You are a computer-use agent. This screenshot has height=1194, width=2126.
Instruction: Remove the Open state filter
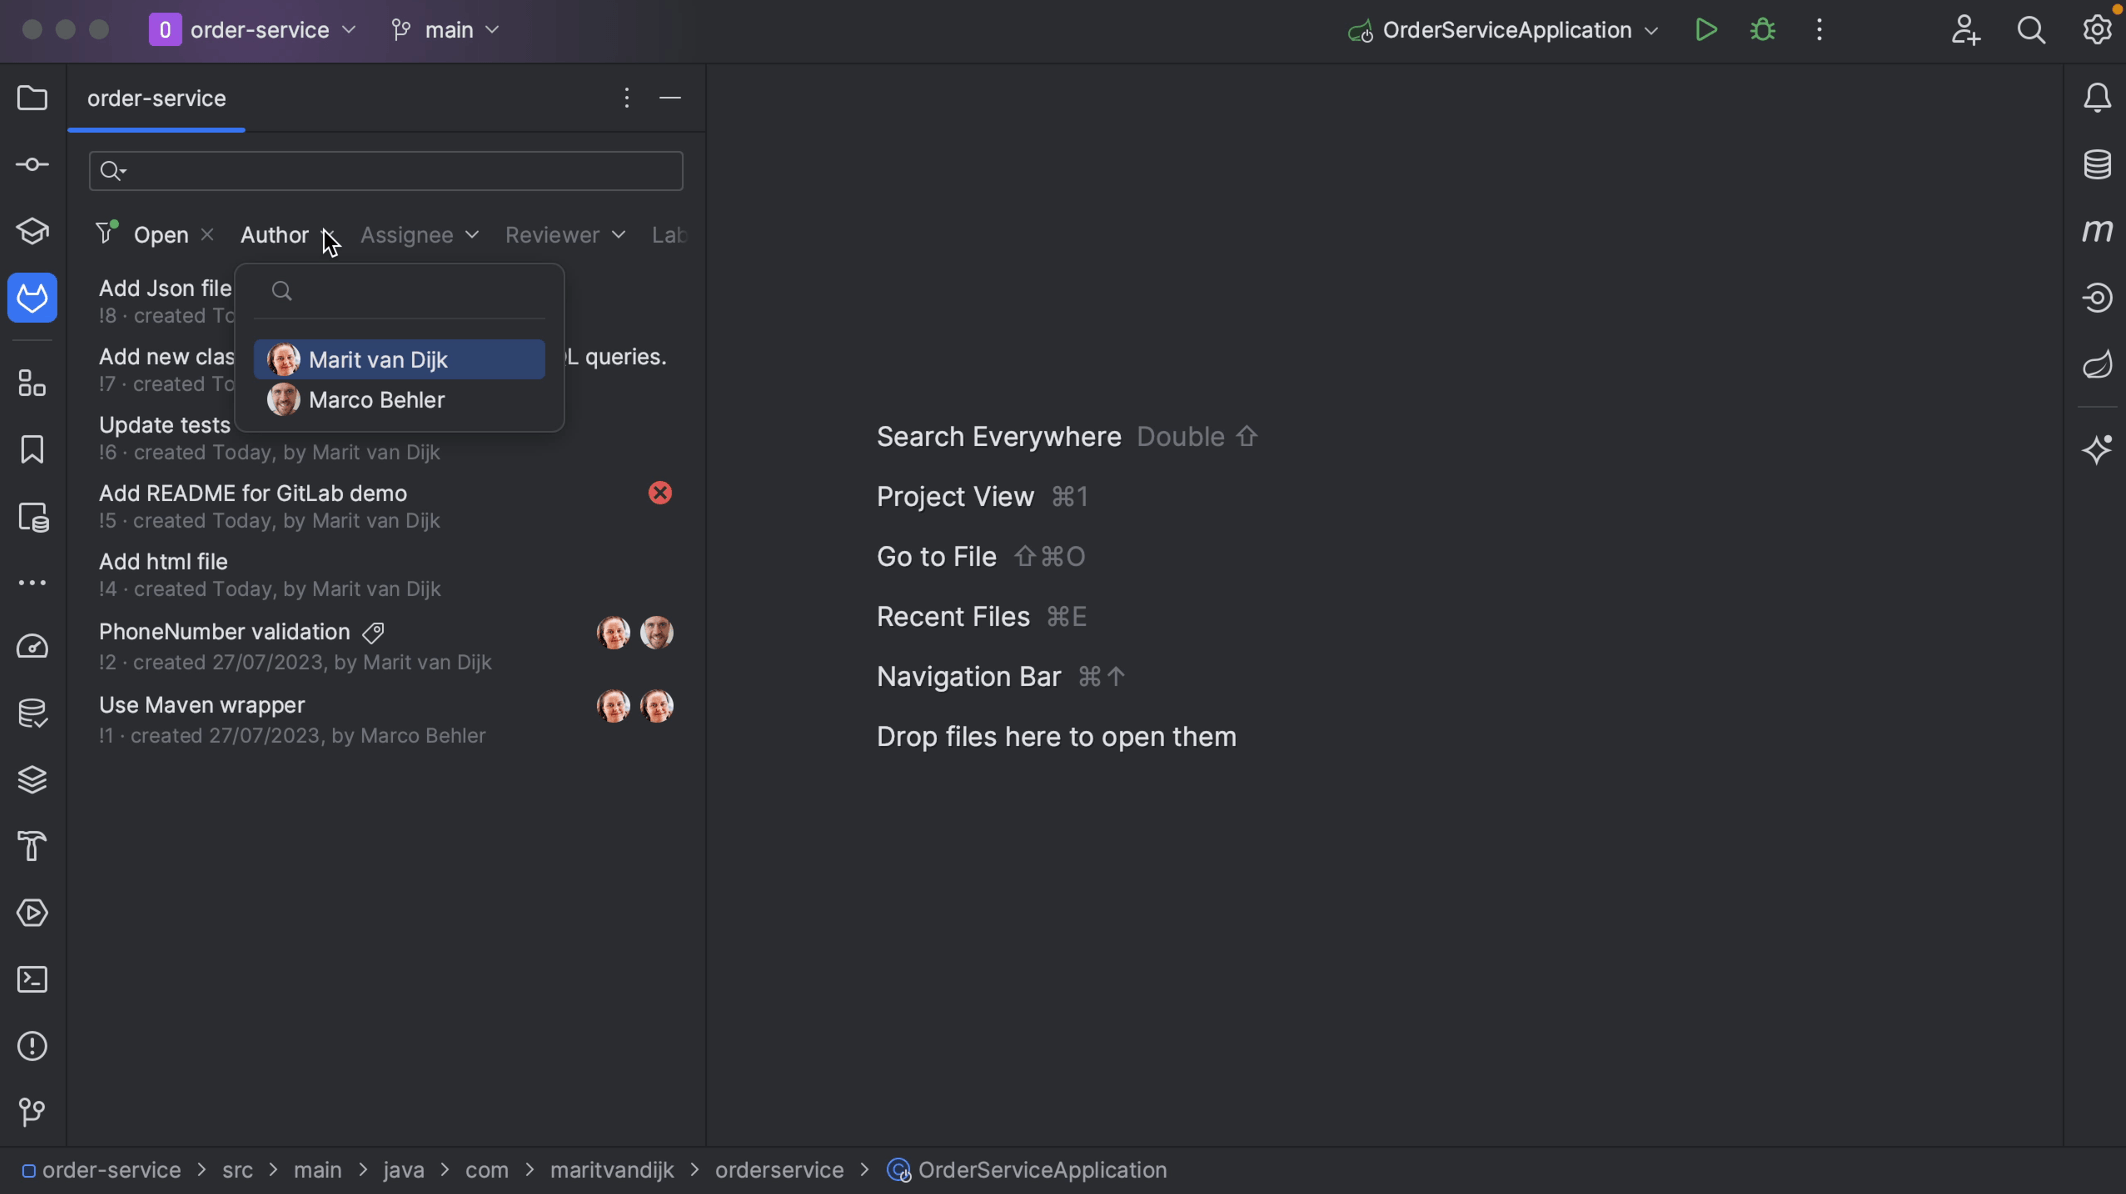pos(207,235)
